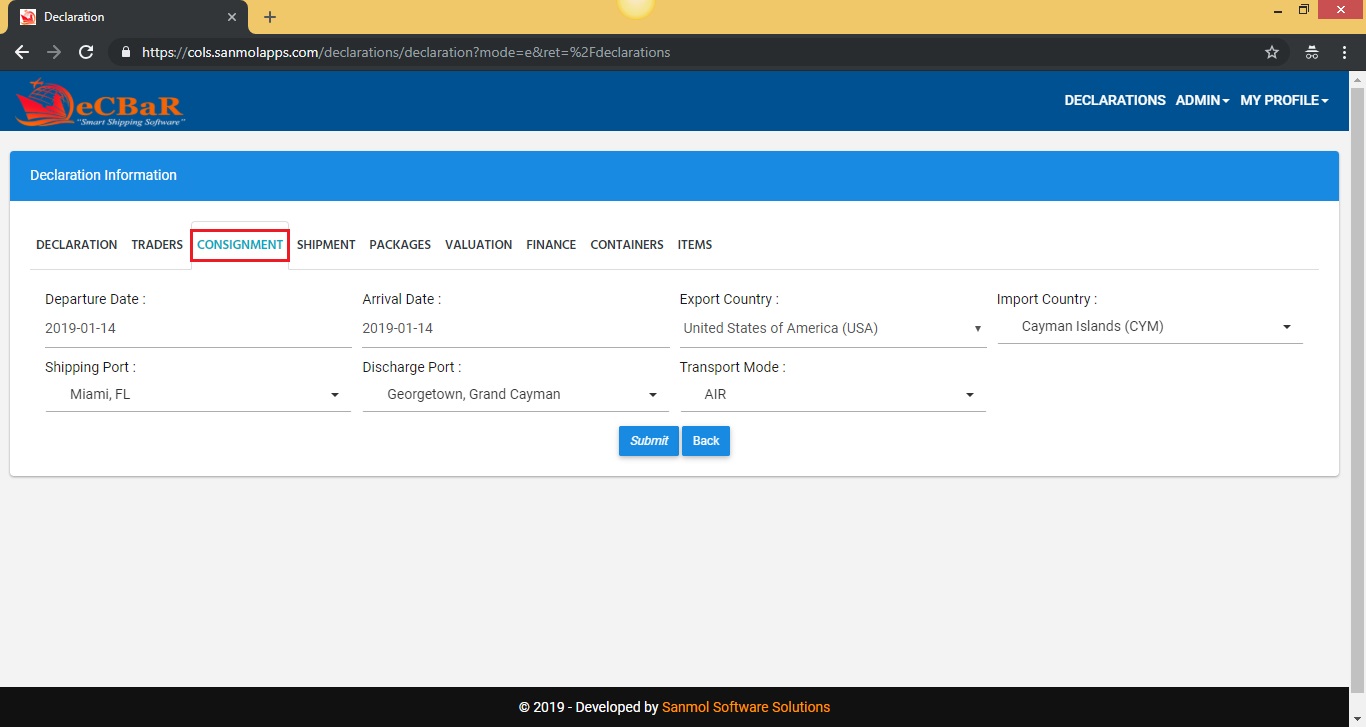This screenshot has width=1366, height=727.
Task: Click the eCBaR logo
Action: click(100, 102)
